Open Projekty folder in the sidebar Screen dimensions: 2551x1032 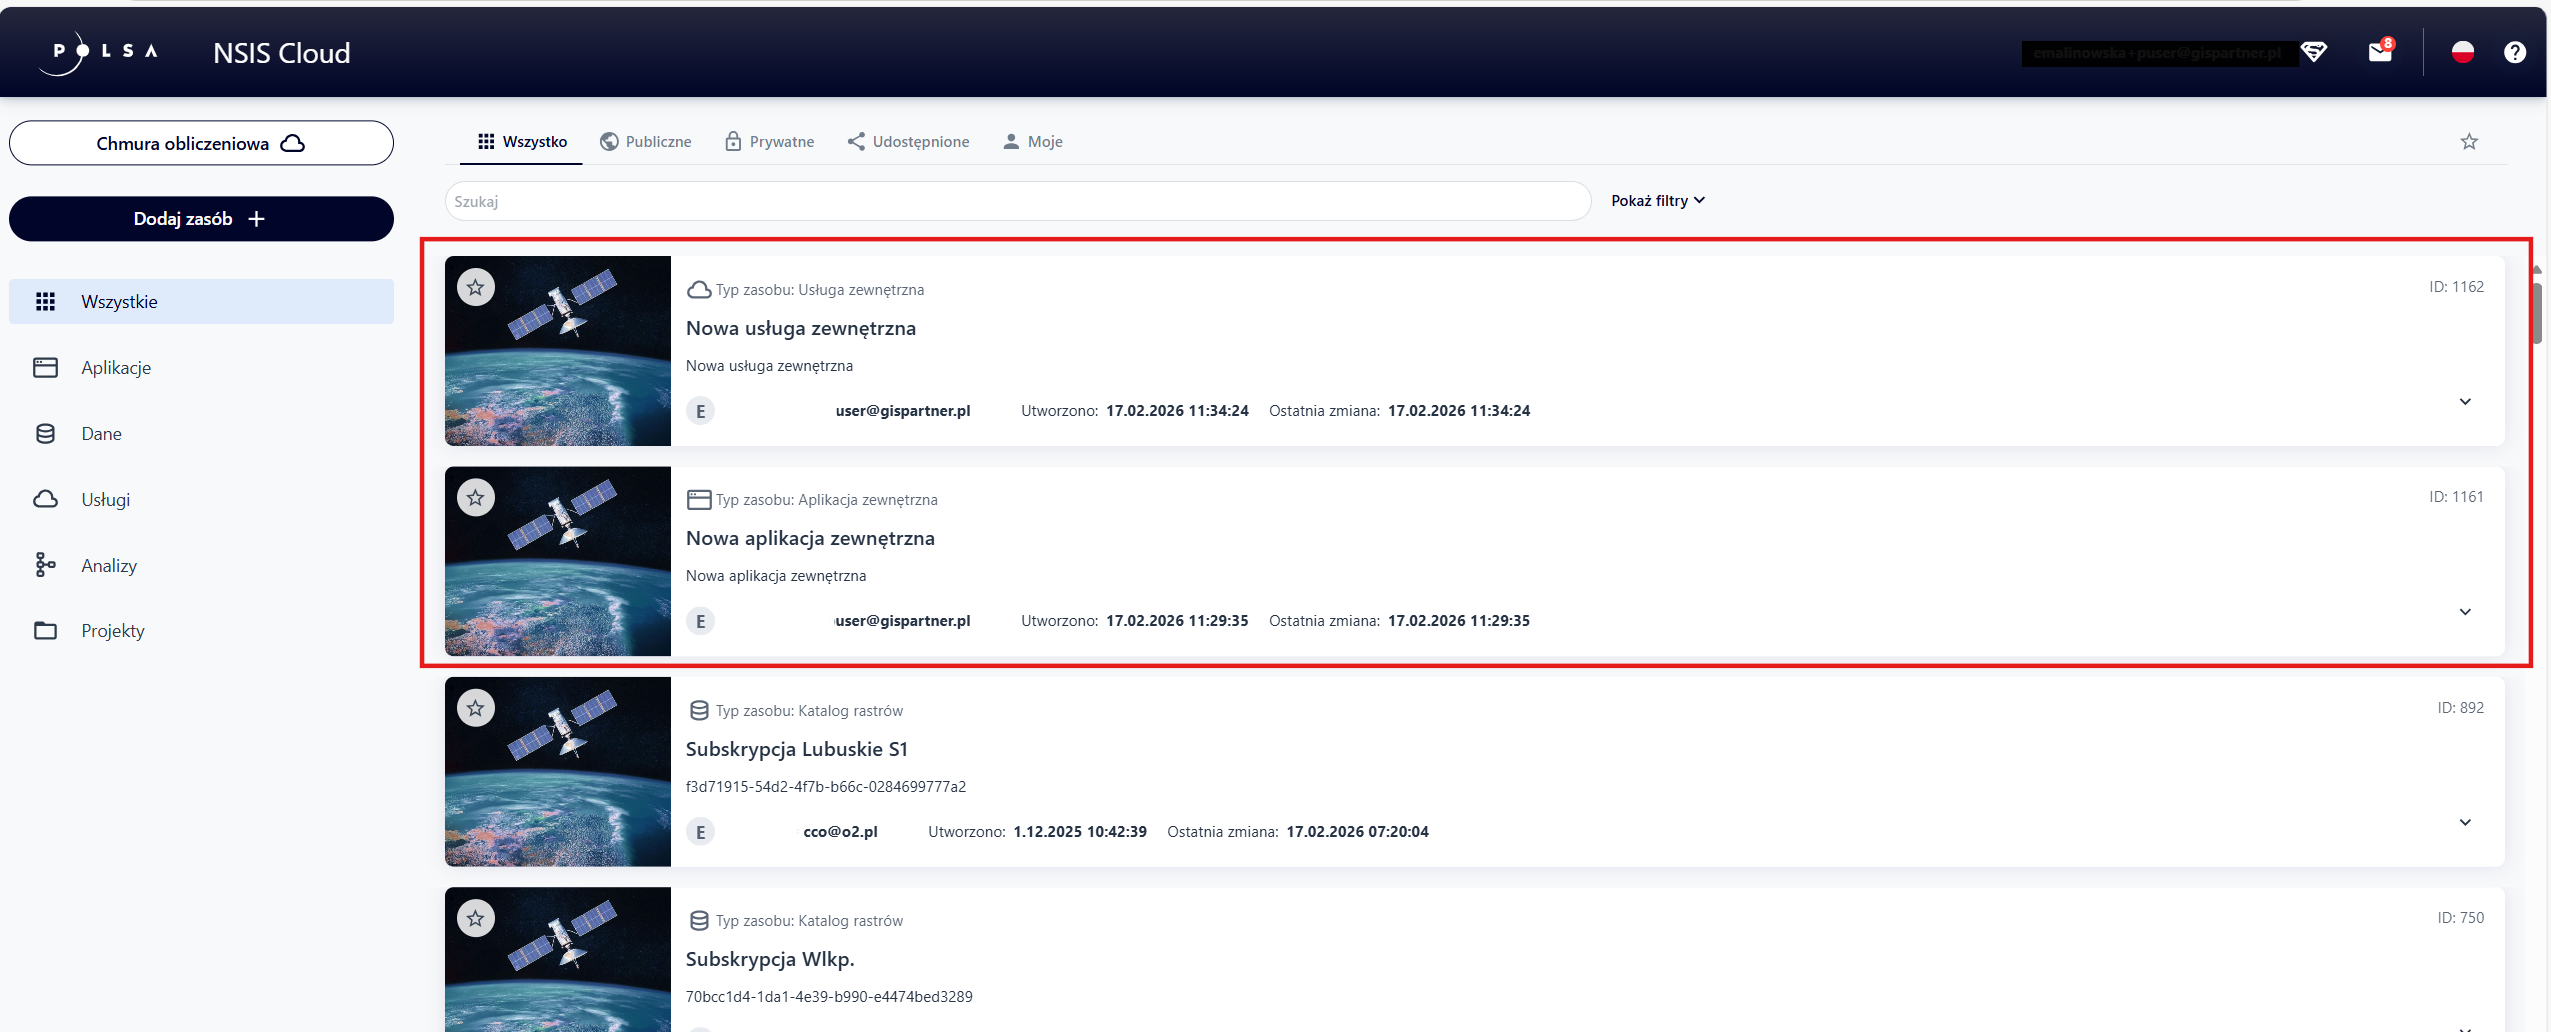pos(112,631)
